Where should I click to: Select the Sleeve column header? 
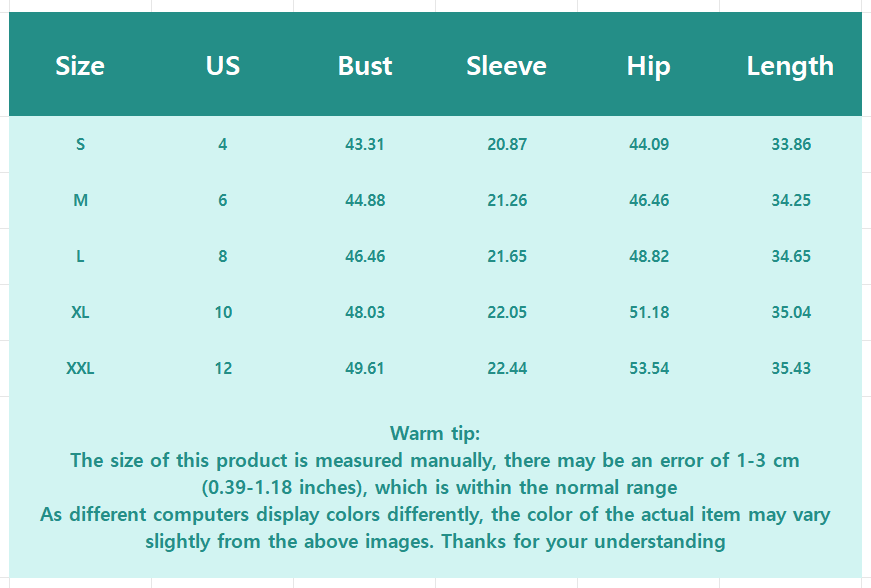506,66
